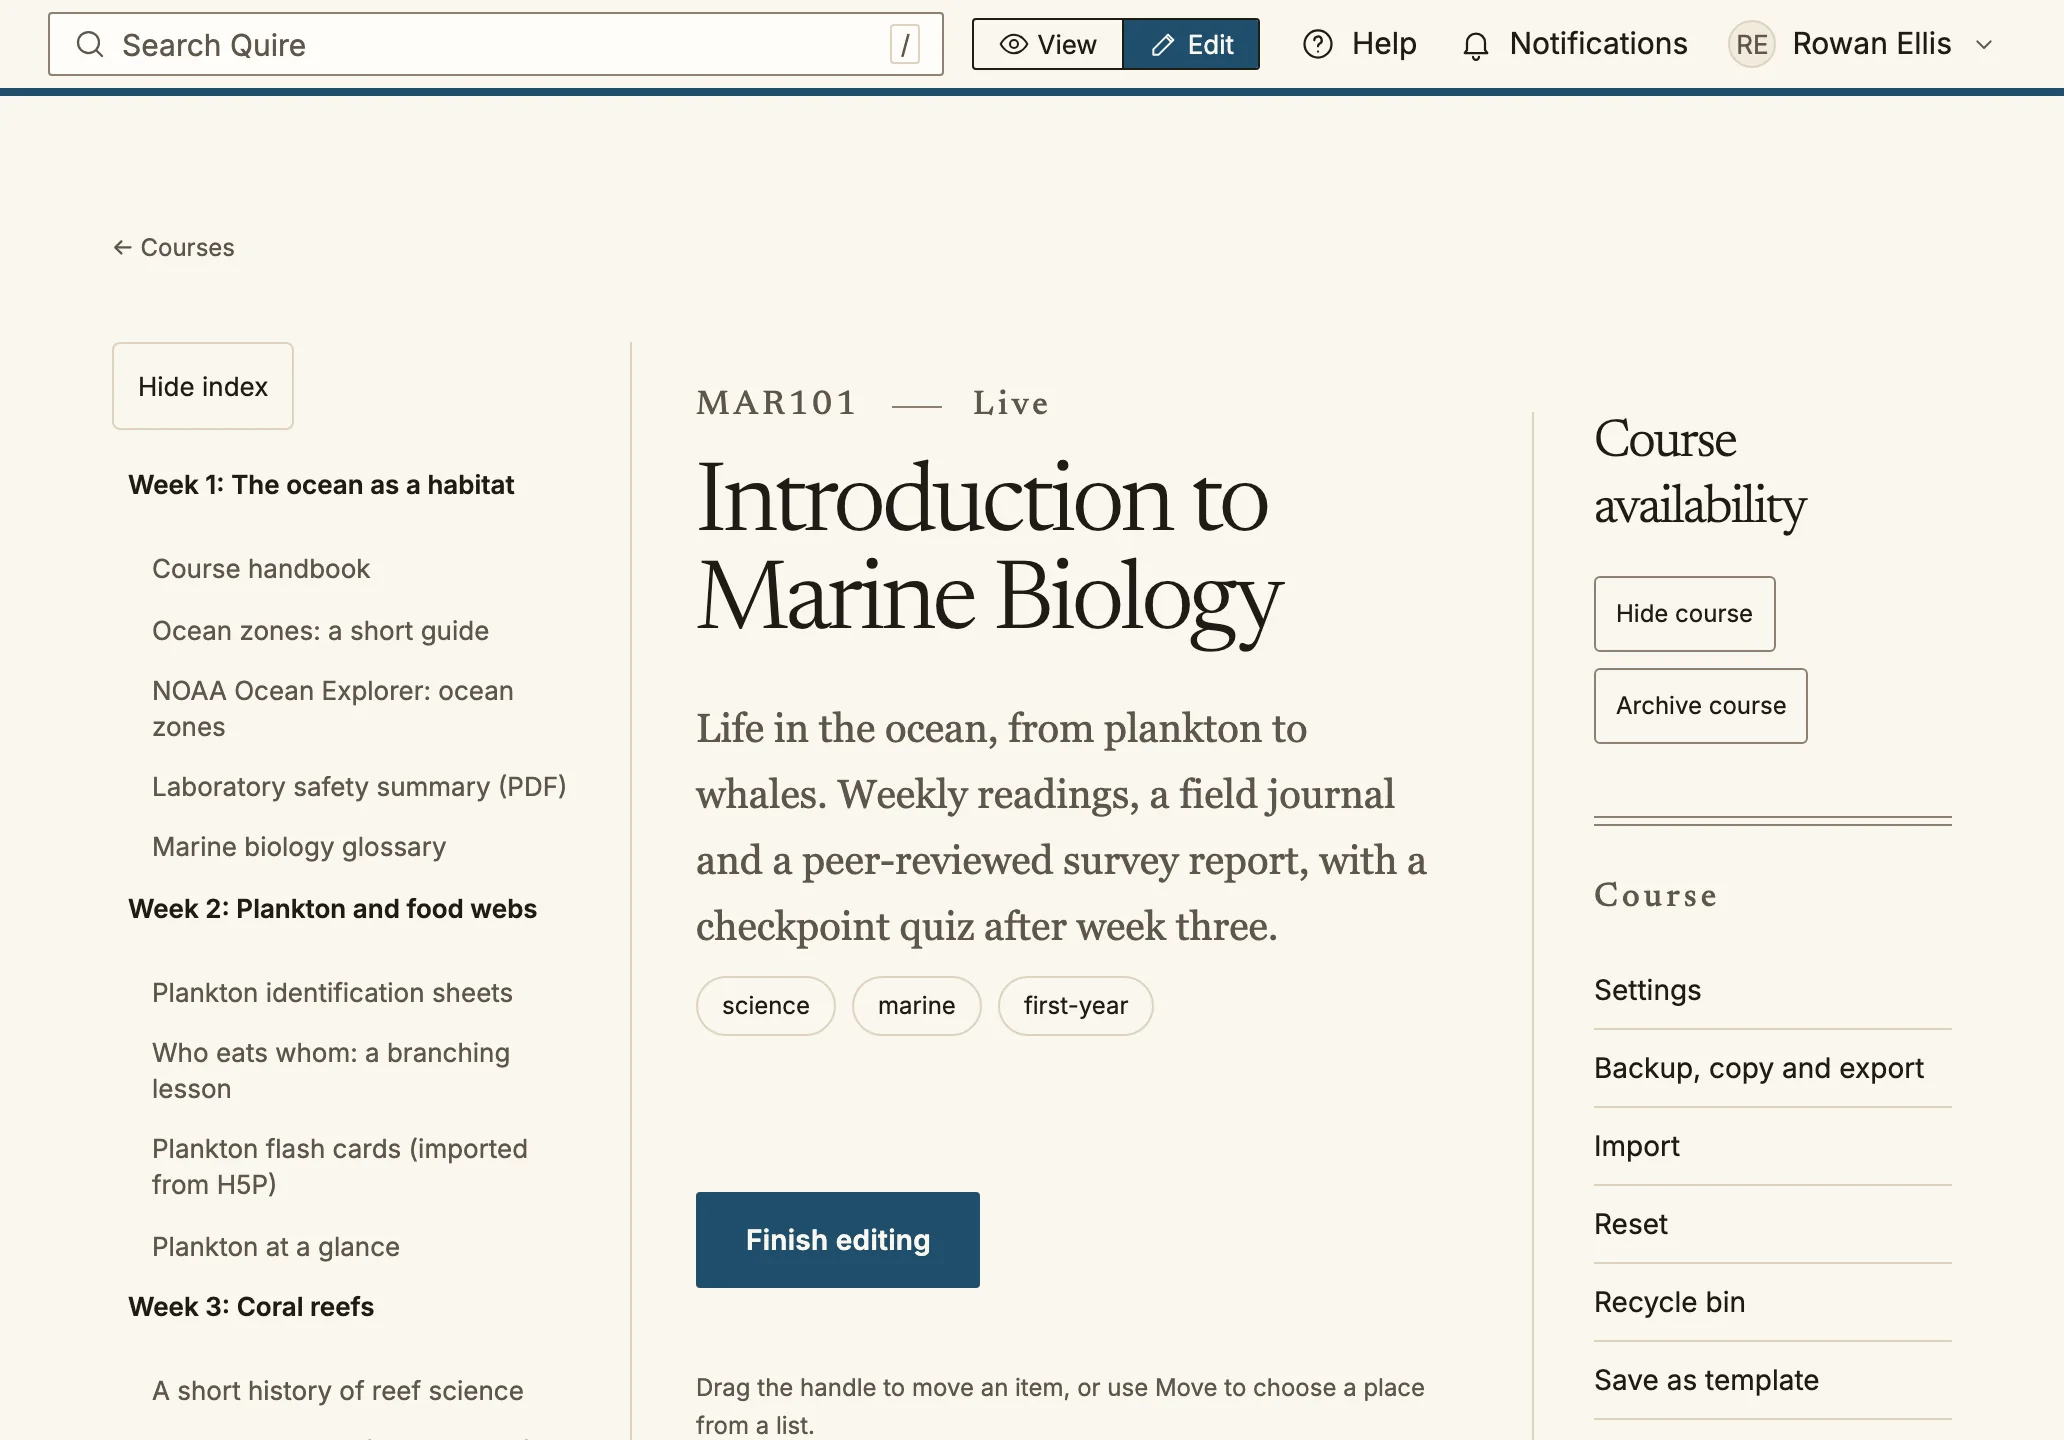Open course Settings
Viewport: 2064px width, 1440px height.
(1773, 990)
